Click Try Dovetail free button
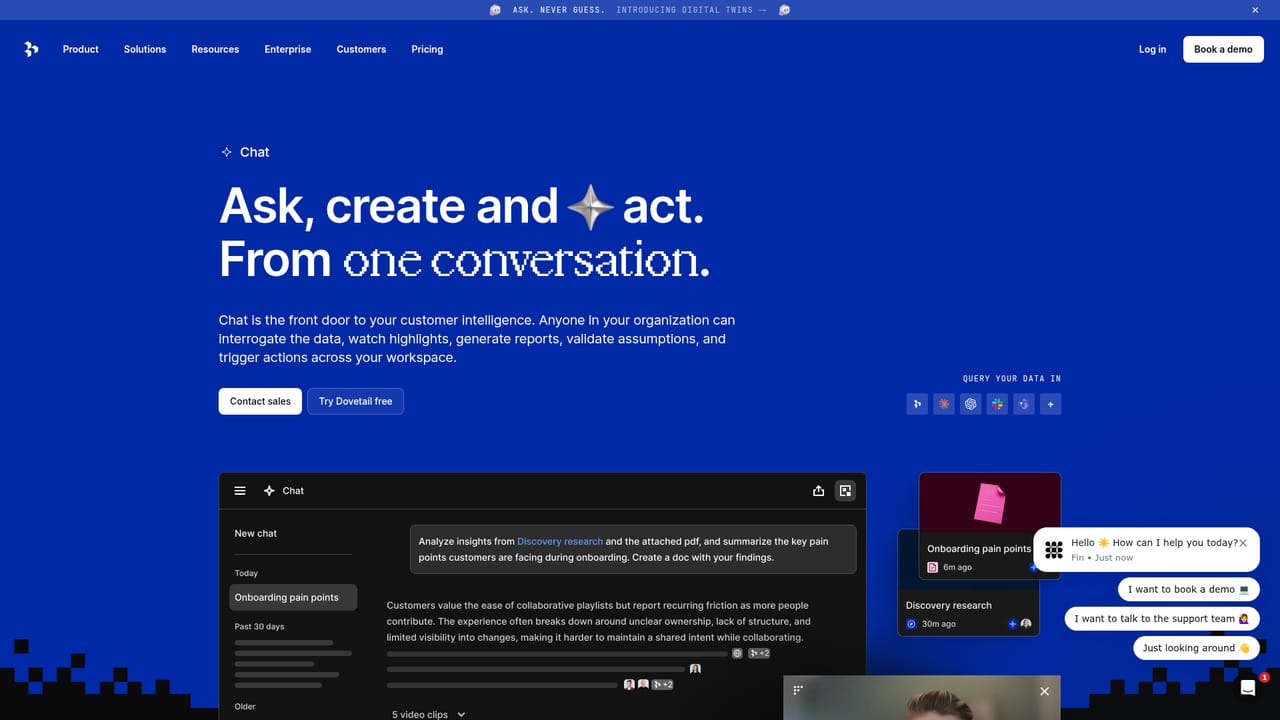Screen dimensions: 1280x720 (x=355, y=401)
